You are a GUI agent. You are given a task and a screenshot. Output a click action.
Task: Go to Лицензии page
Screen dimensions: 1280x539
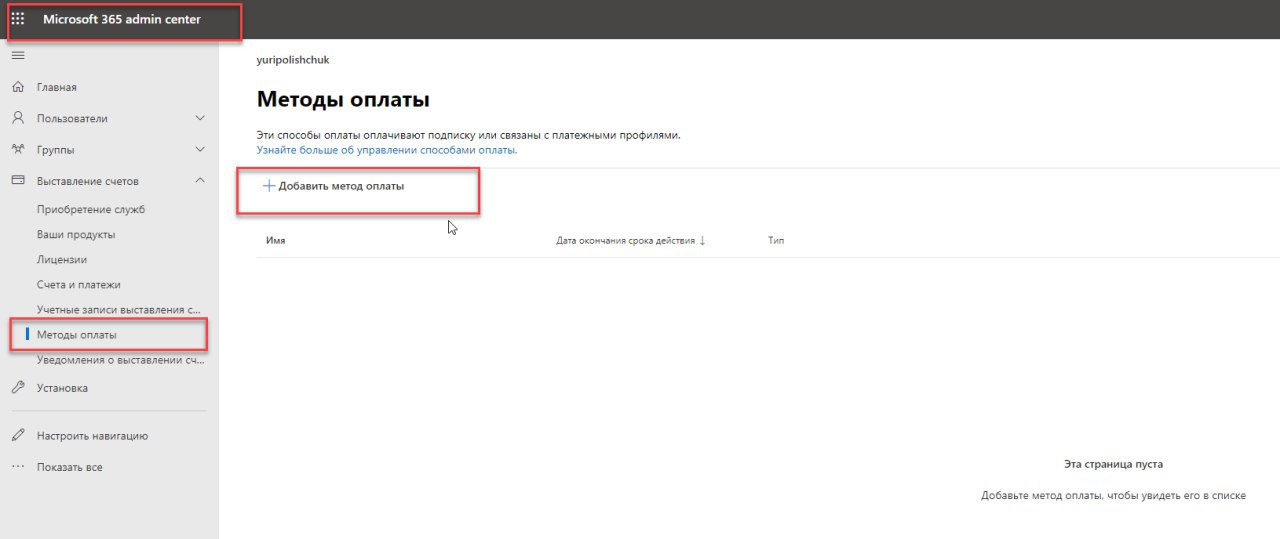[x=62, y=259]
